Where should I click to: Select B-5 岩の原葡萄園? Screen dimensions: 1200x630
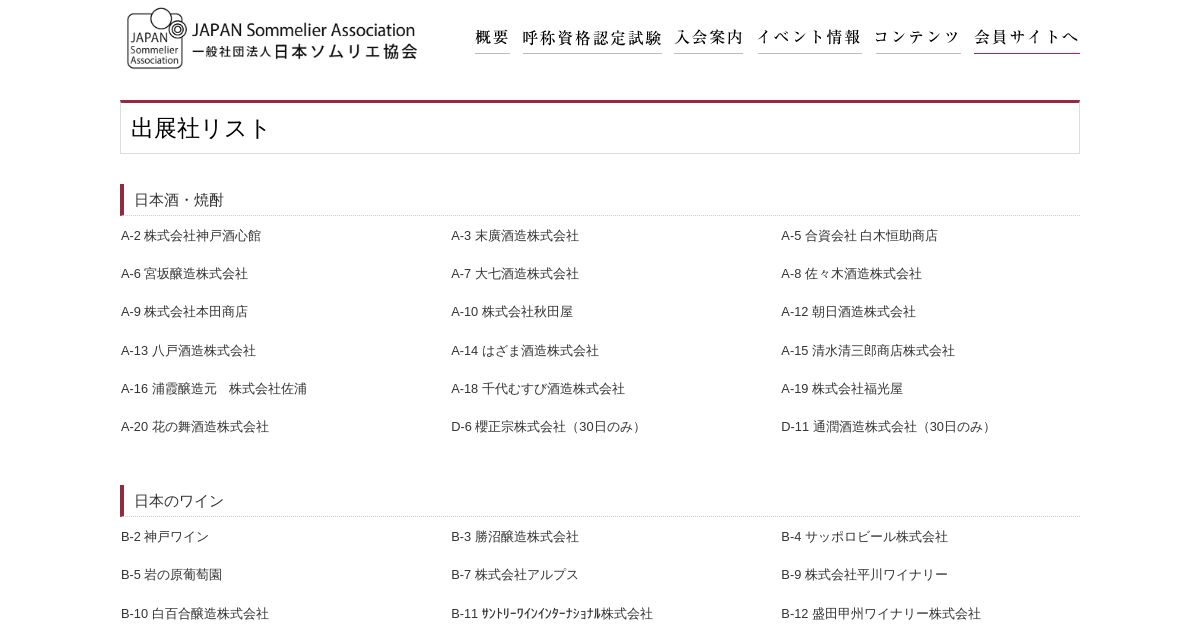tap(171, 575)
